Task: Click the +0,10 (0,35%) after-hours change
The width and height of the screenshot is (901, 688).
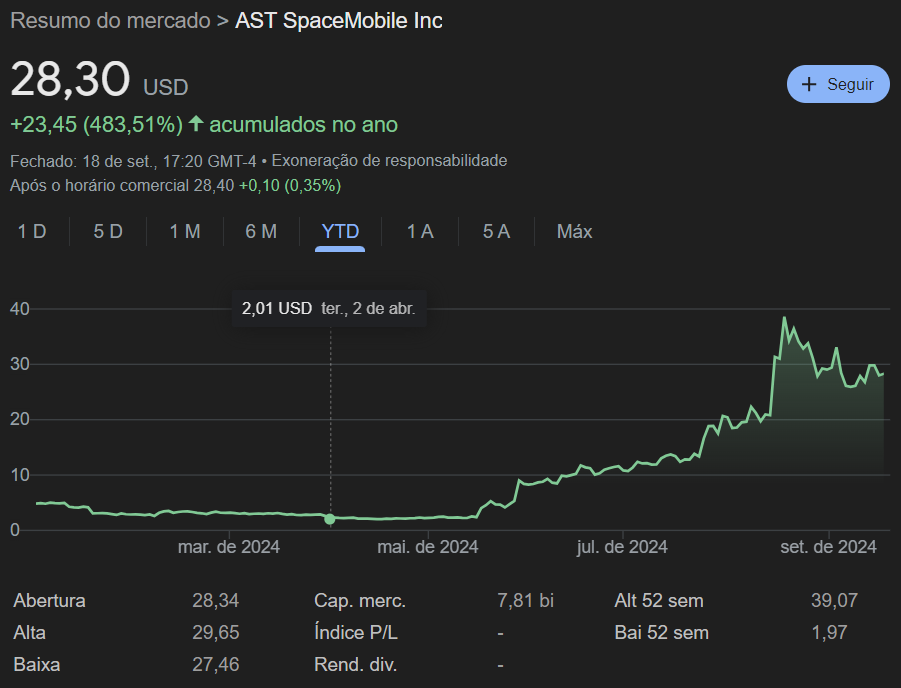Action: (290, 186)
